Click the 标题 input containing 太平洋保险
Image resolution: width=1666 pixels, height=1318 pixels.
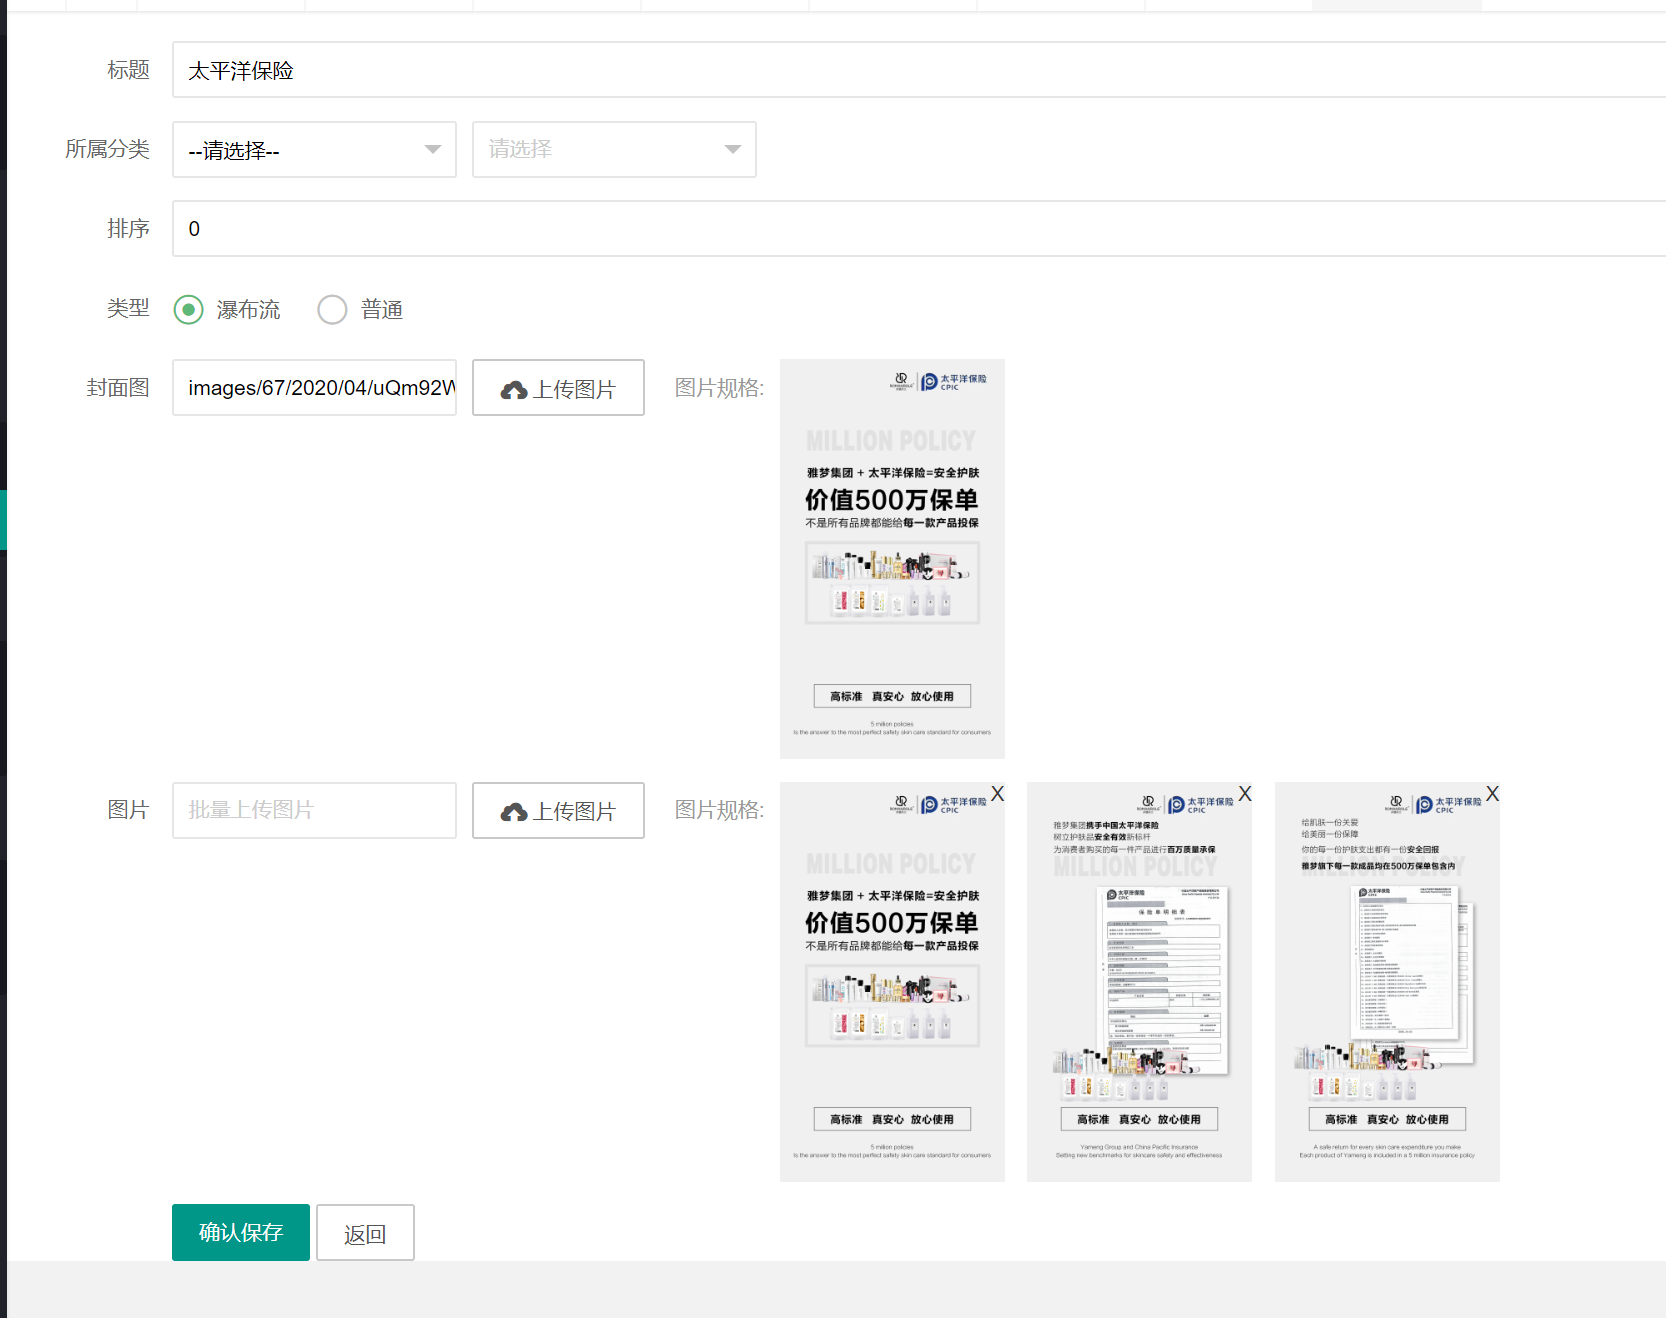(x=919, y=70)
